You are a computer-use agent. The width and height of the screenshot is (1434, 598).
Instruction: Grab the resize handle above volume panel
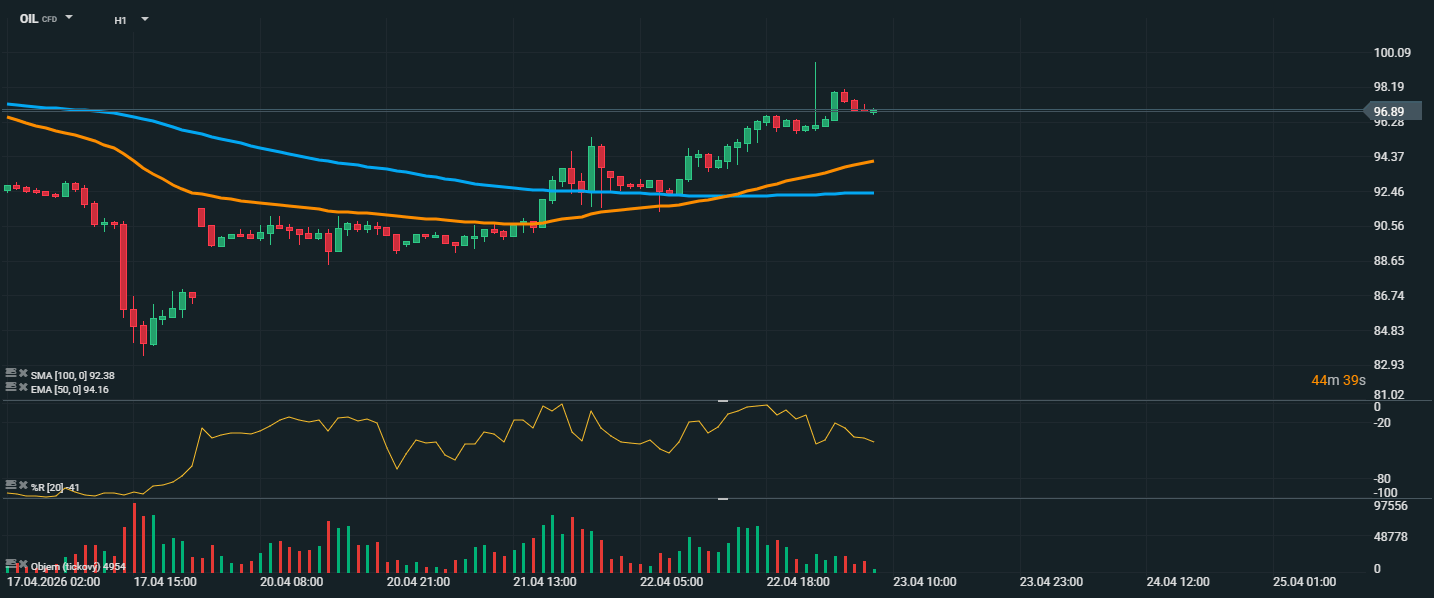(723, 498)
